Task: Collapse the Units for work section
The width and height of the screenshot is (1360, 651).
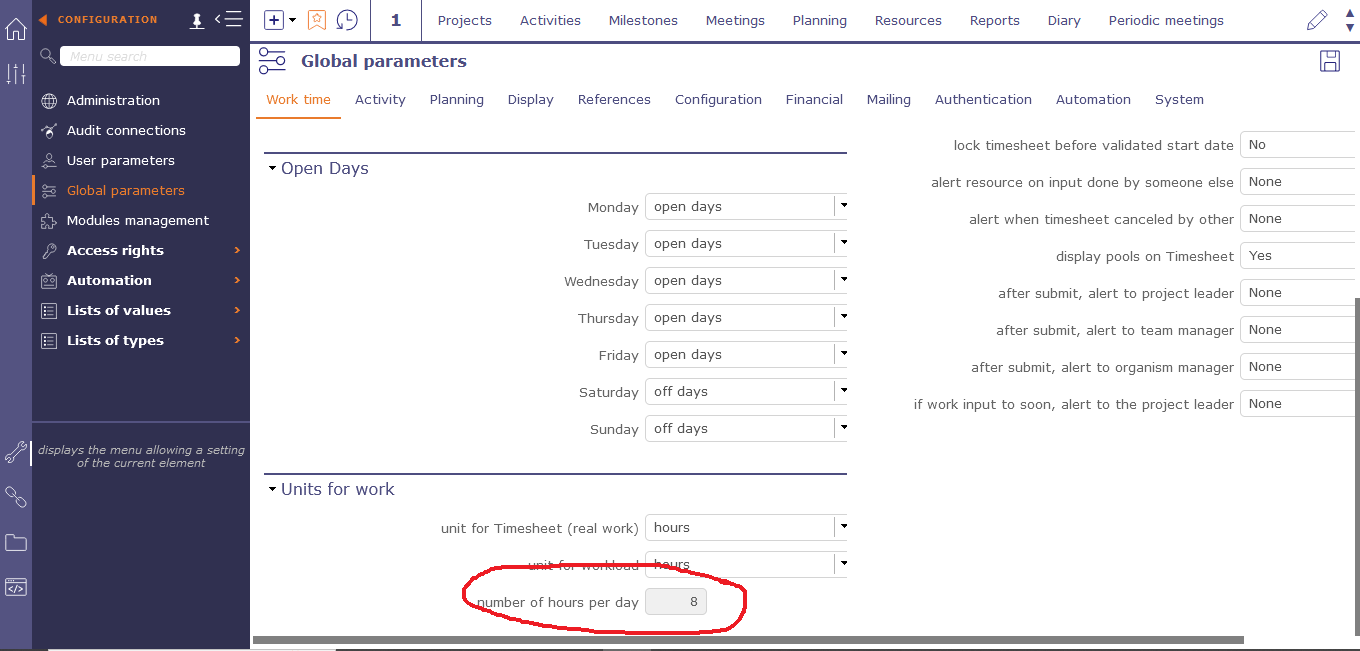Action: (272, 490)
